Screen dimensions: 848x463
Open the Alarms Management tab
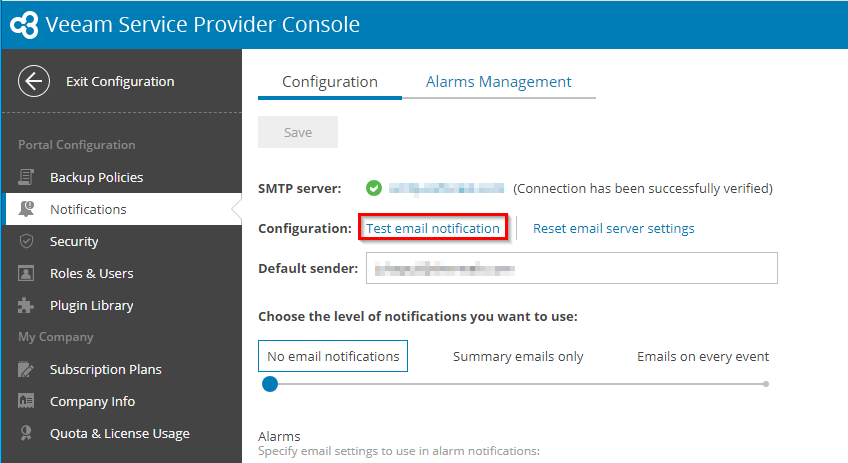[498, 82]
